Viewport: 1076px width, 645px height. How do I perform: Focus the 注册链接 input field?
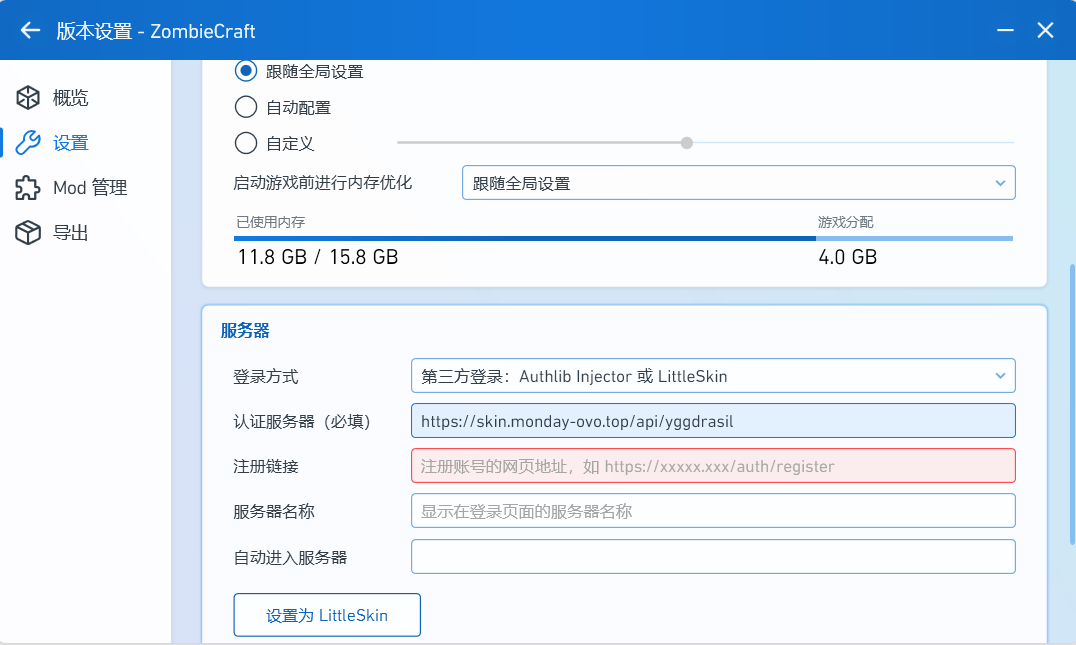tap(713, 466)
